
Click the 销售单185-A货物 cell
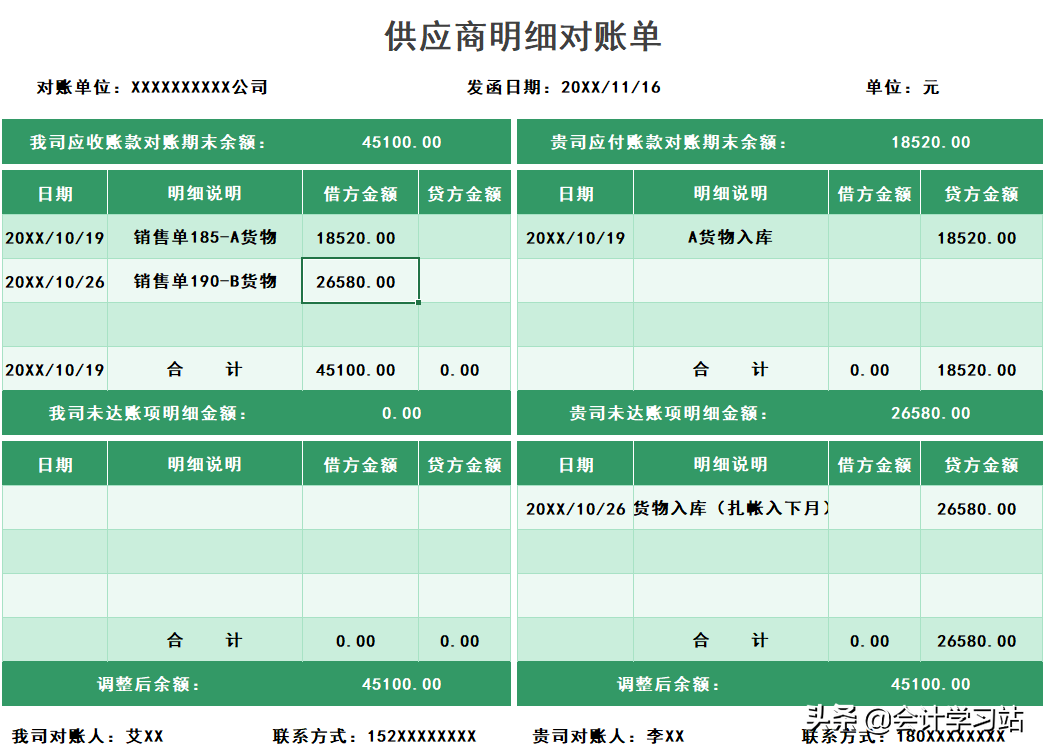tap(204, 237)
